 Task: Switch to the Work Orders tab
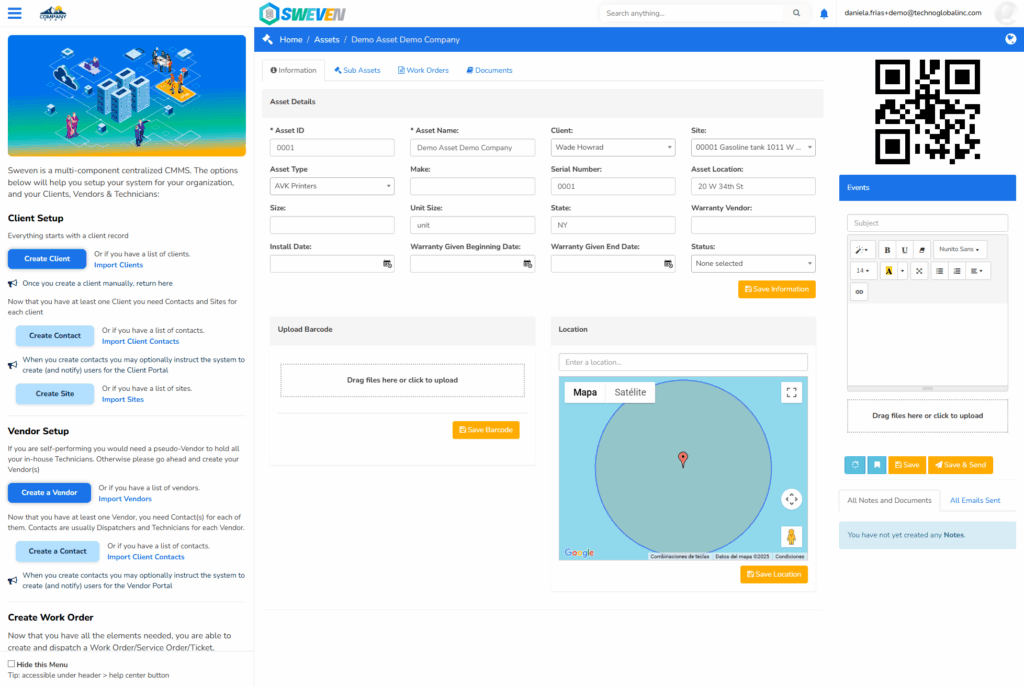tap(423, 71)
